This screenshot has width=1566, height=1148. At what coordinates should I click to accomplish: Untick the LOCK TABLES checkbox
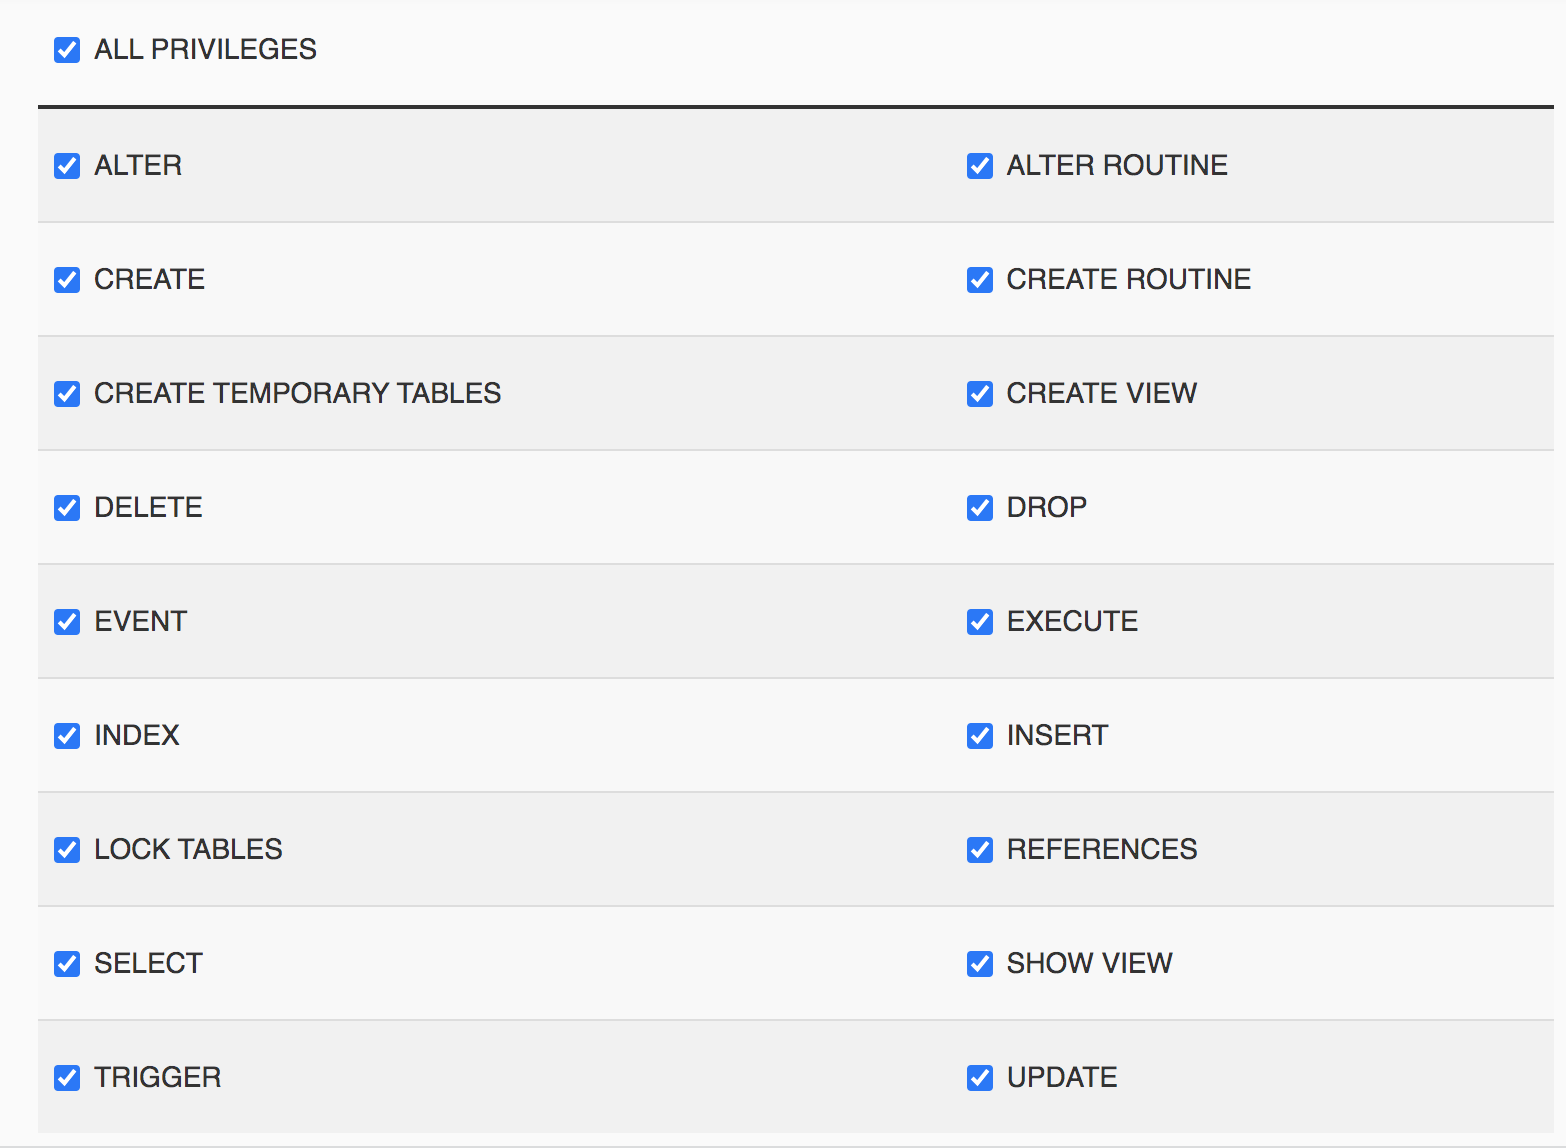click(x=67, y=850)
